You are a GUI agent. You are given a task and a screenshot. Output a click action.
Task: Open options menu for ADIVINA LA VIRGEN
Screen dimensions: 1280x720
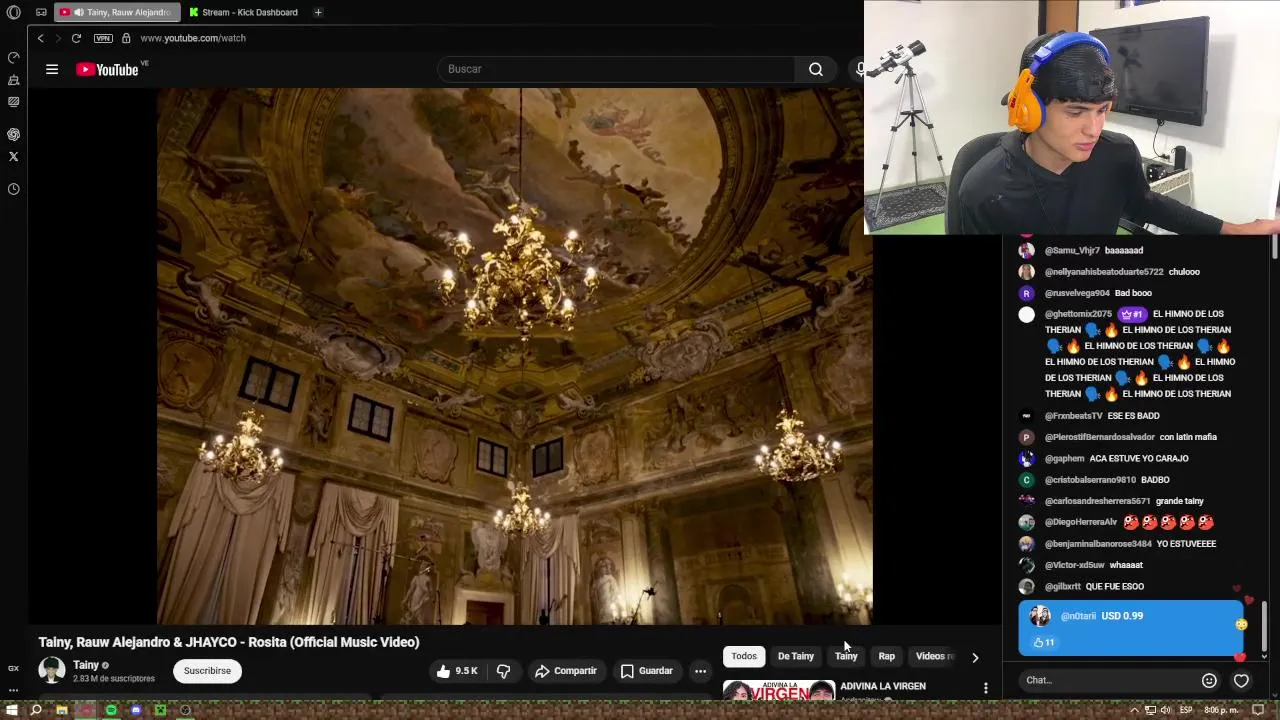tap(986, 688)
